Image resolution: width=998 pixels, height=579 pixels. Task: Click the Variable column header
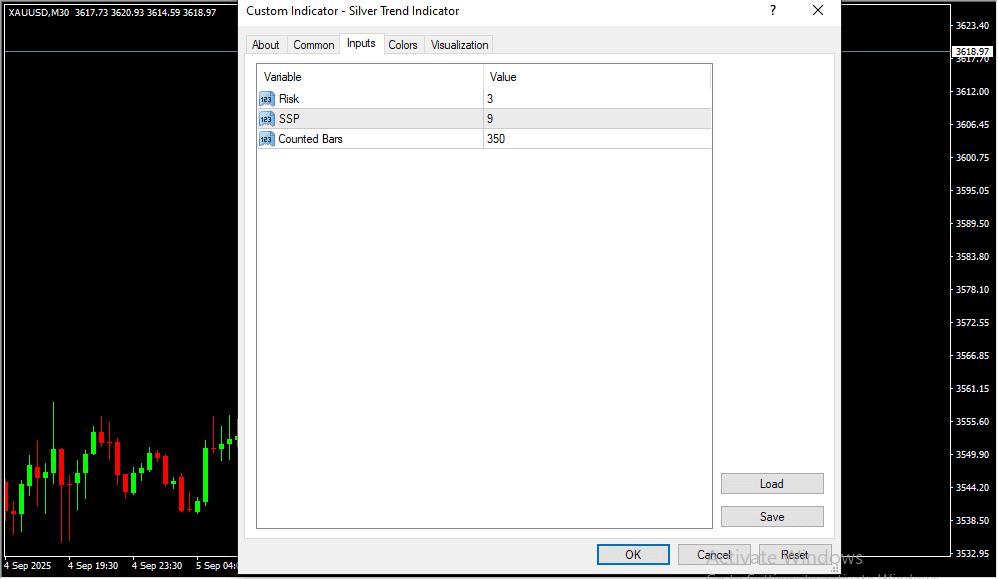pos(370,77)
